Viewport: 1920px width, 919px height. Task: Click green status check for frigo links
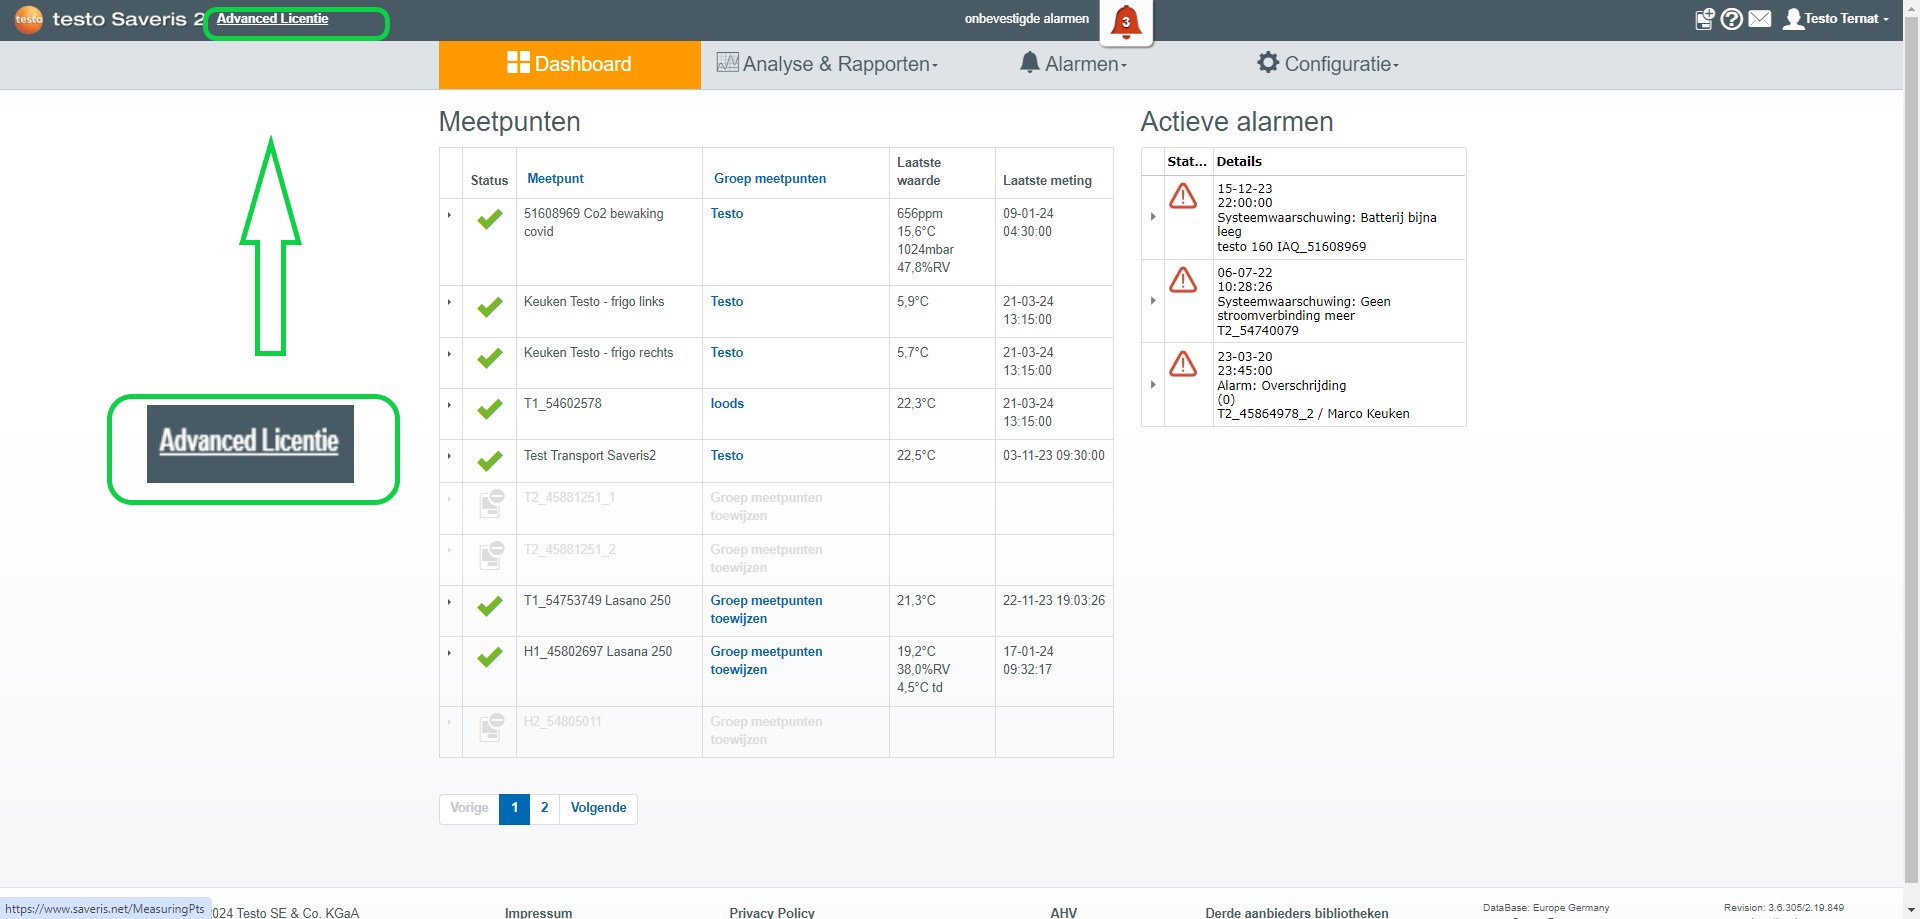pyautogui.click(x=490, y=307)
